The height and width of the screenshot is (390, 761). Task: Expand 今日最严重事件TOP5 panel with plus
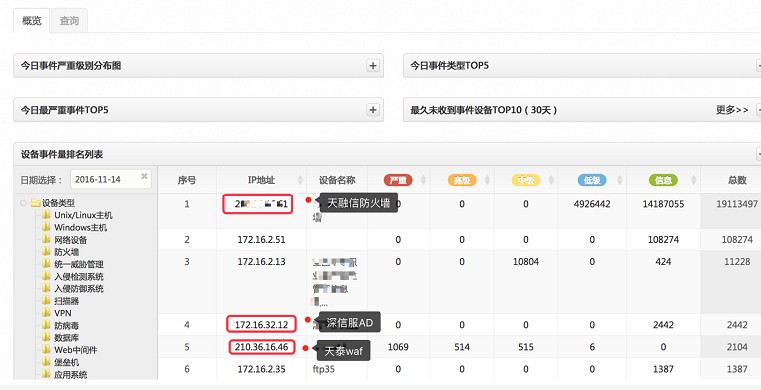373,110
